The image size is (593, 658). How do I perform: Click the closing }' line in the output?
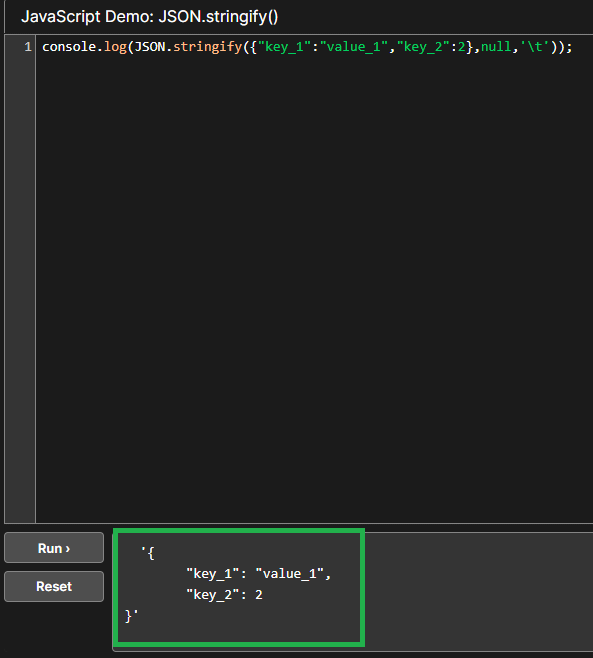tap(132, 616)
